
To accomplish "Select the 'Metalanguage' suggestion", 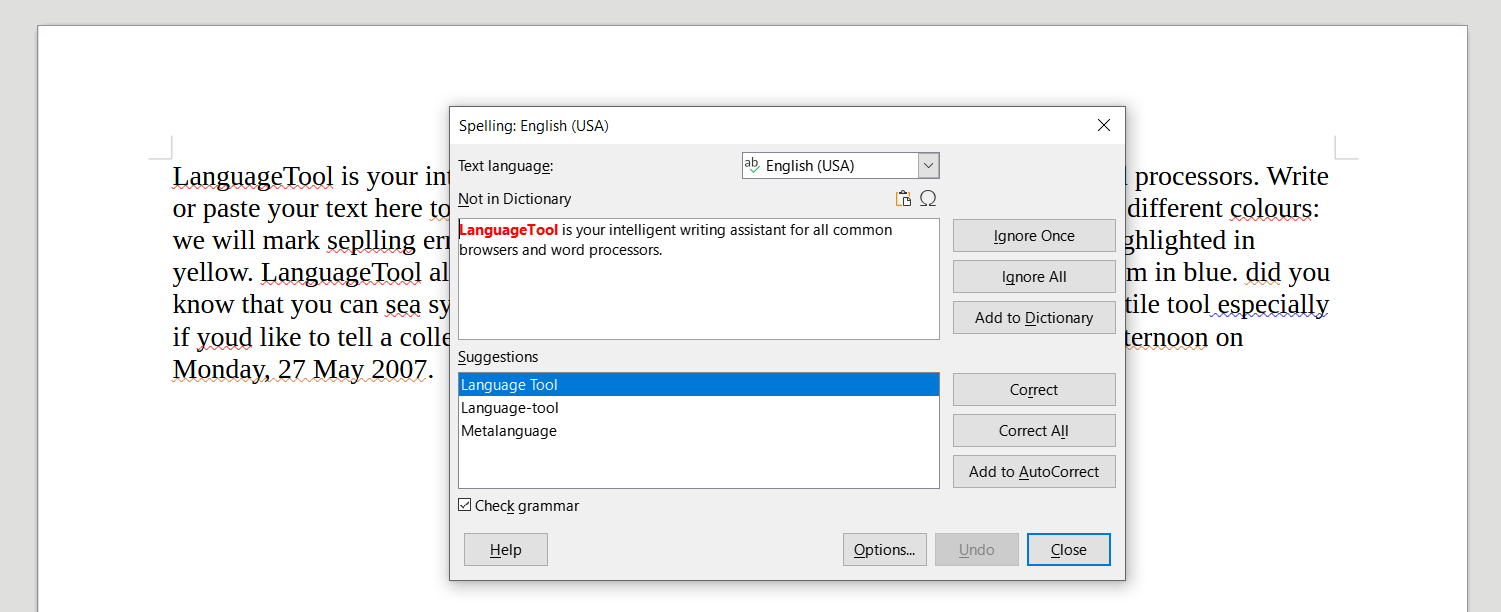I will [699, 431].
